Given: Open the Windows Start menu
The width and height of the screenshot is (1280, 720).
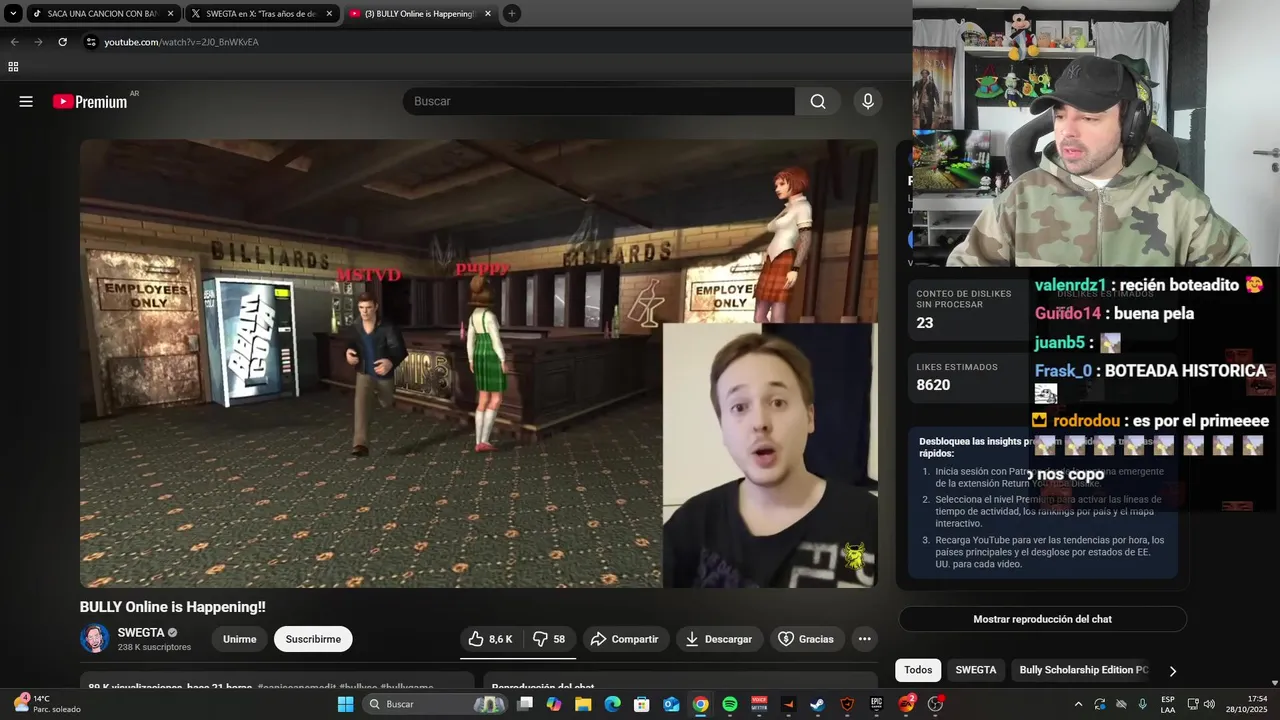Looking at the screenshot, I should 345,704.
